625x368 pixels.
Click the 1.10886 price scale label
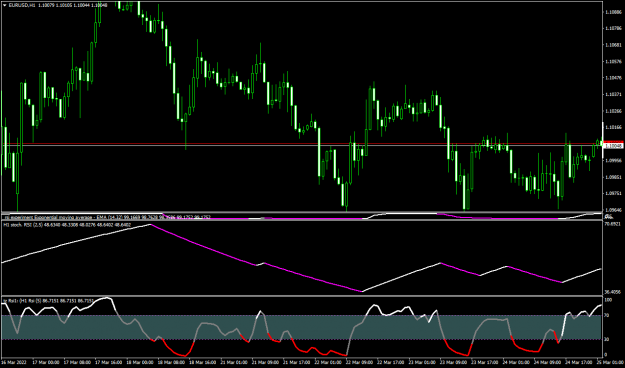click(x=613, y=12)
